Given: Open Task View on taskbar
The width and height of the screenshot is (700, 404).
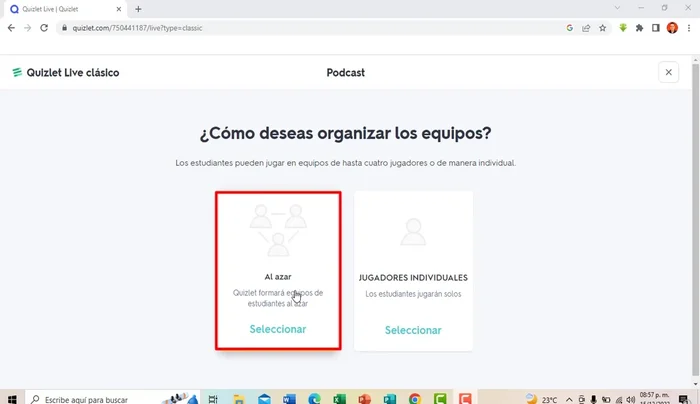Looking at the screenshot, I should pos(213,399).
